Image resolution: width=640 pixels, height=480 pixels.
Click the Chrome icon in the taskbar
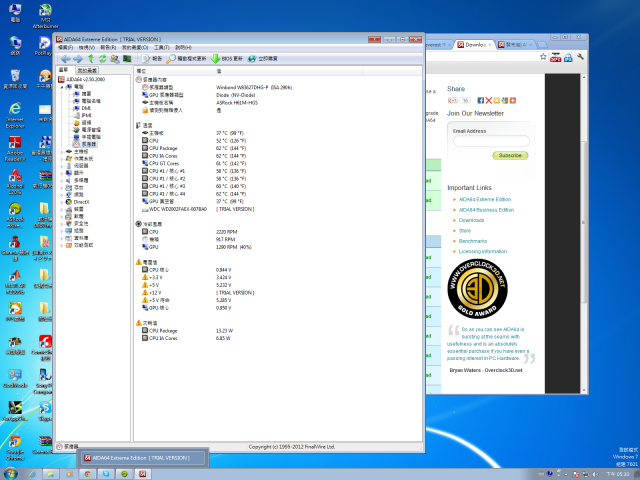(87, 474)
